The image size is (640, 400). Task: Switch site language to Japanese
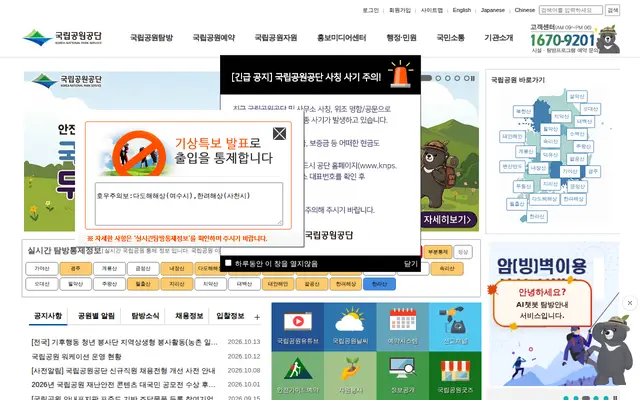493,10
